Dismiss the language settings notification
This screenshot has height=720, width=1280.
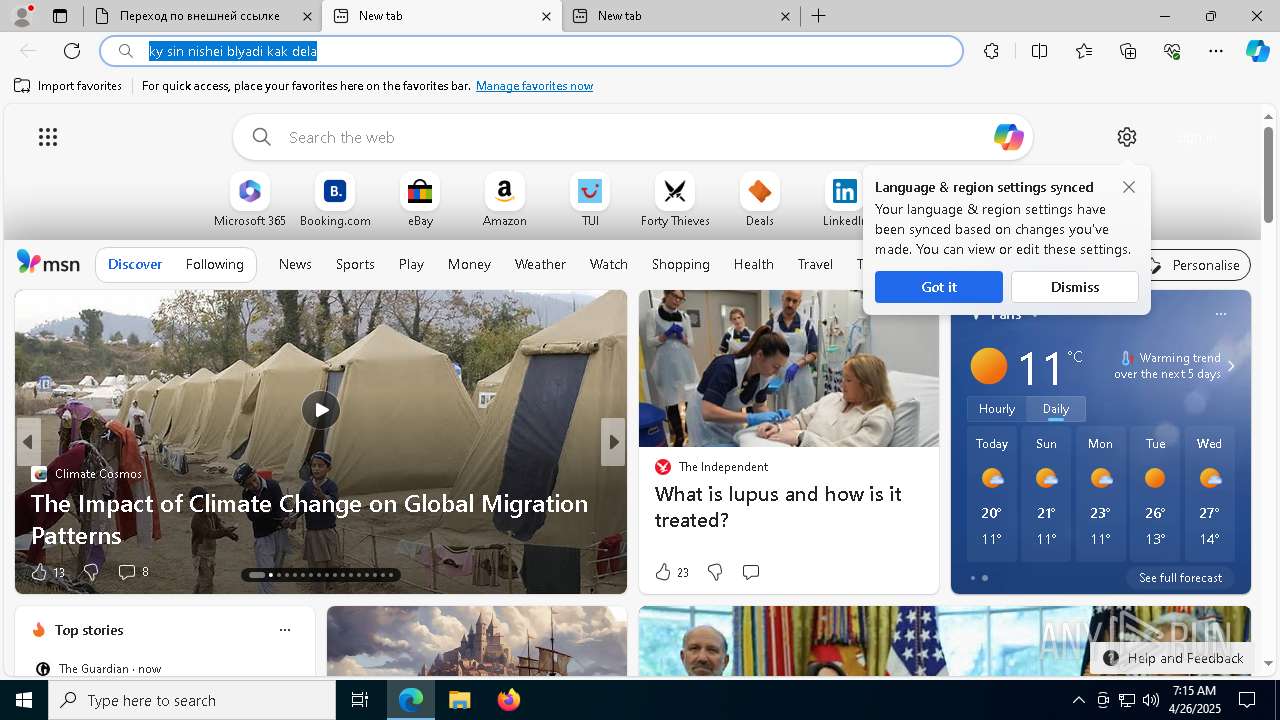click(x=1075, y=287)
